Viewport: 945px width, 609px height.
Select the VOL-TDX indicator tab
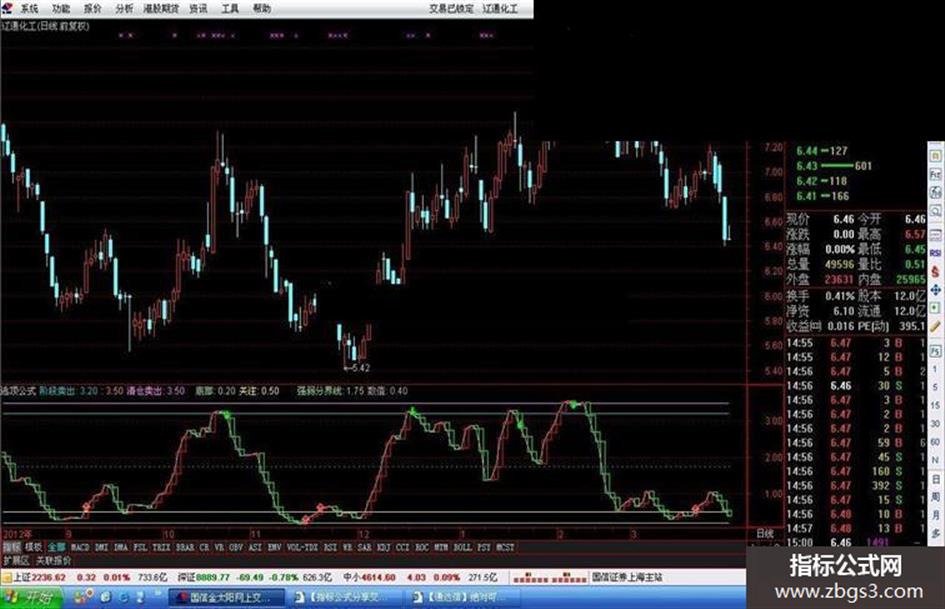pos(302,547)
